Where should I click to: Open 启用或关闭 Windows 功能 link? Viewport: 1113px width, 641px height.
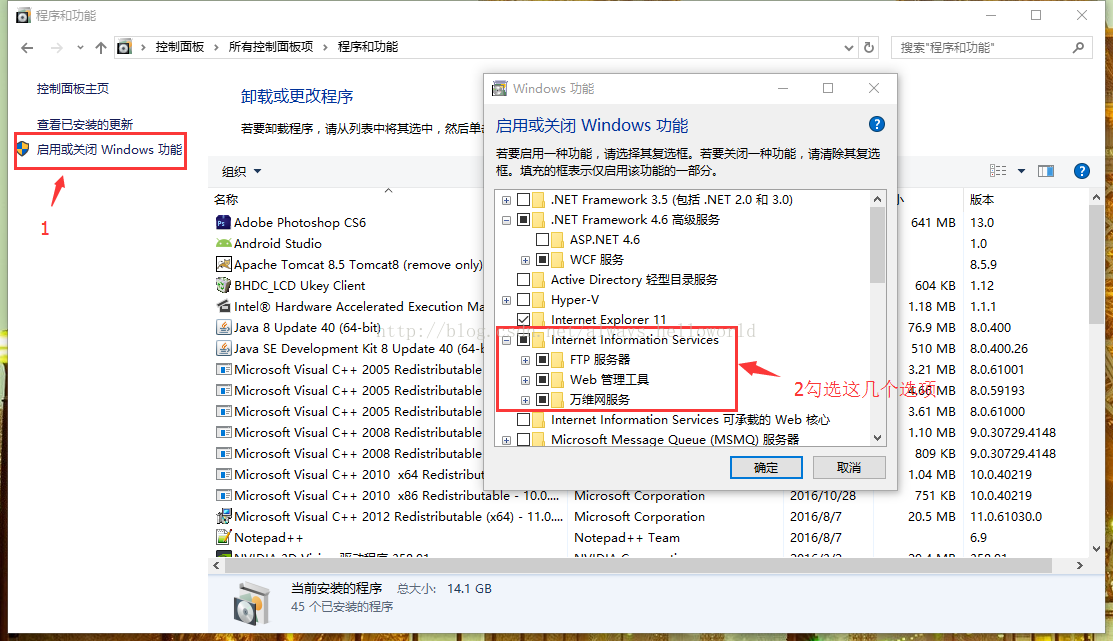[109, 150]
